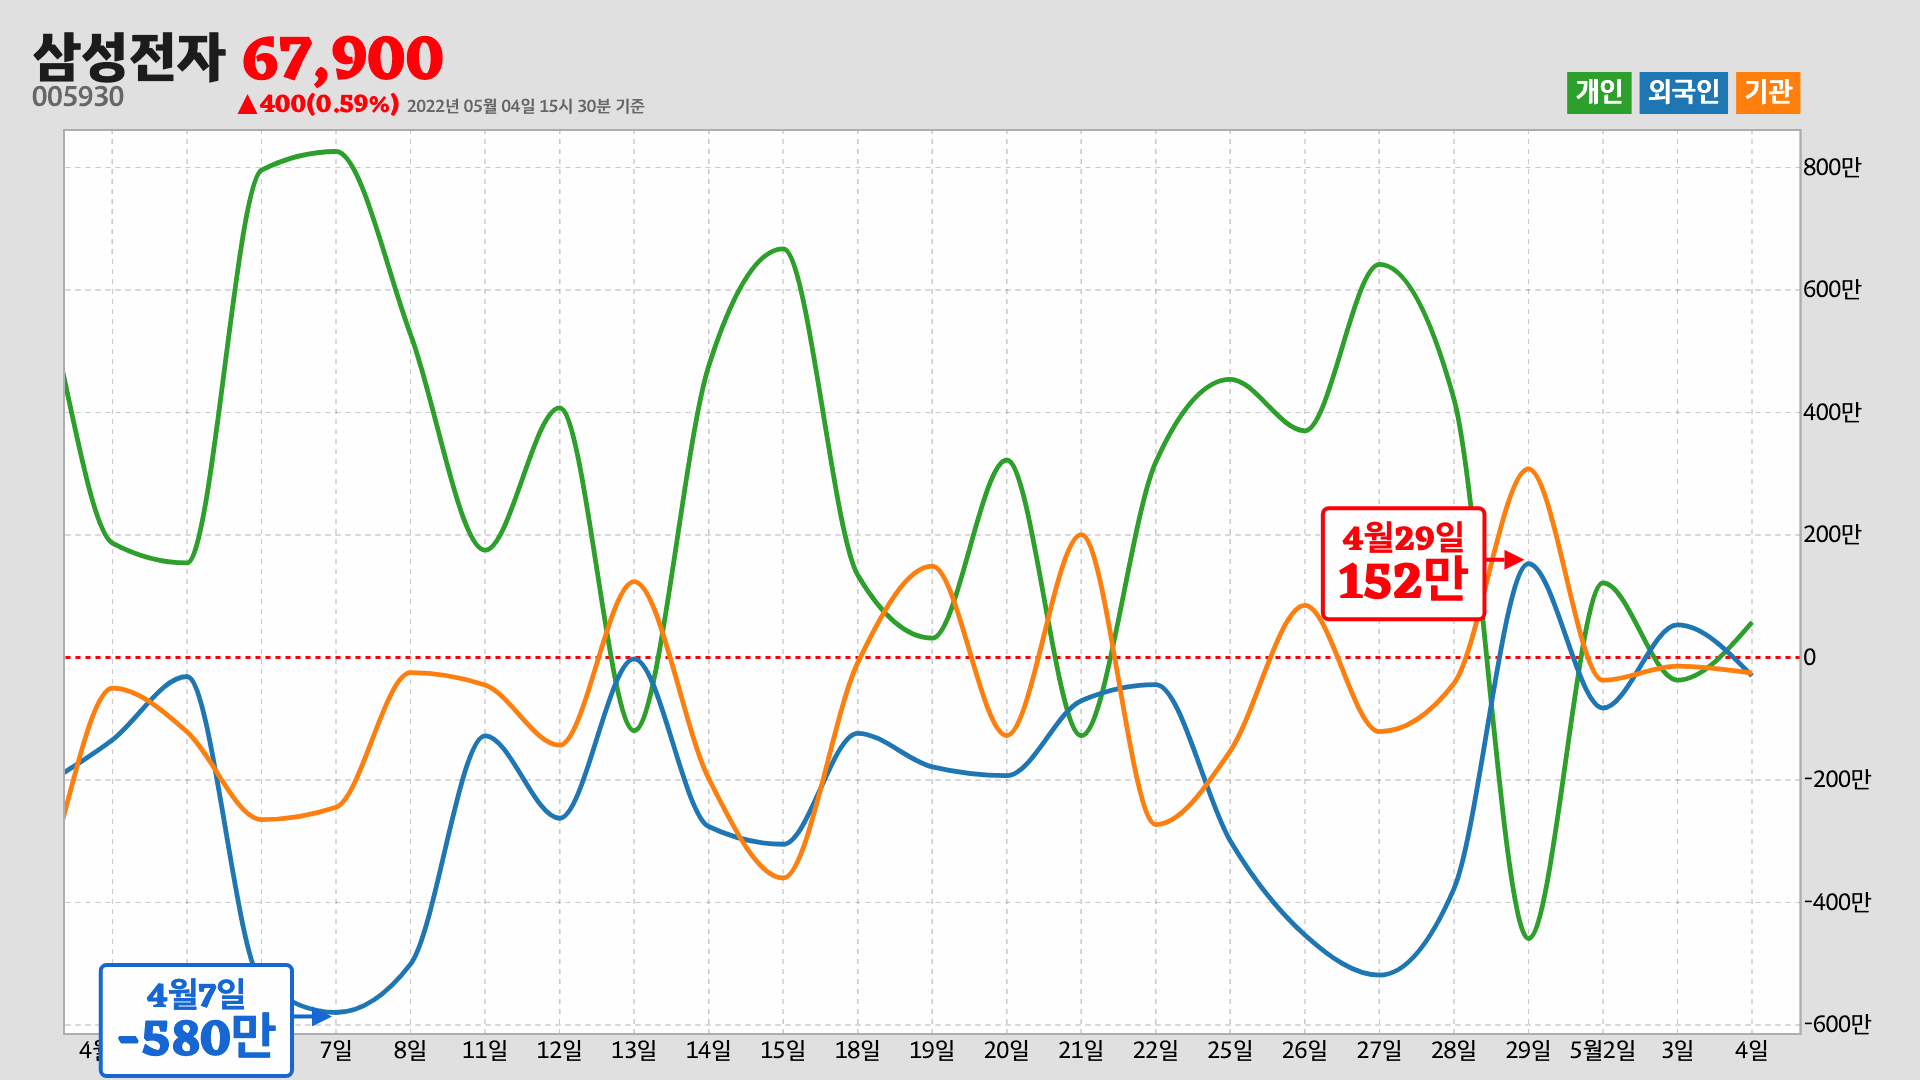Screen dimensions: 1920x1080
Task: Click the 67,900 price value
Action: (342, 59)
